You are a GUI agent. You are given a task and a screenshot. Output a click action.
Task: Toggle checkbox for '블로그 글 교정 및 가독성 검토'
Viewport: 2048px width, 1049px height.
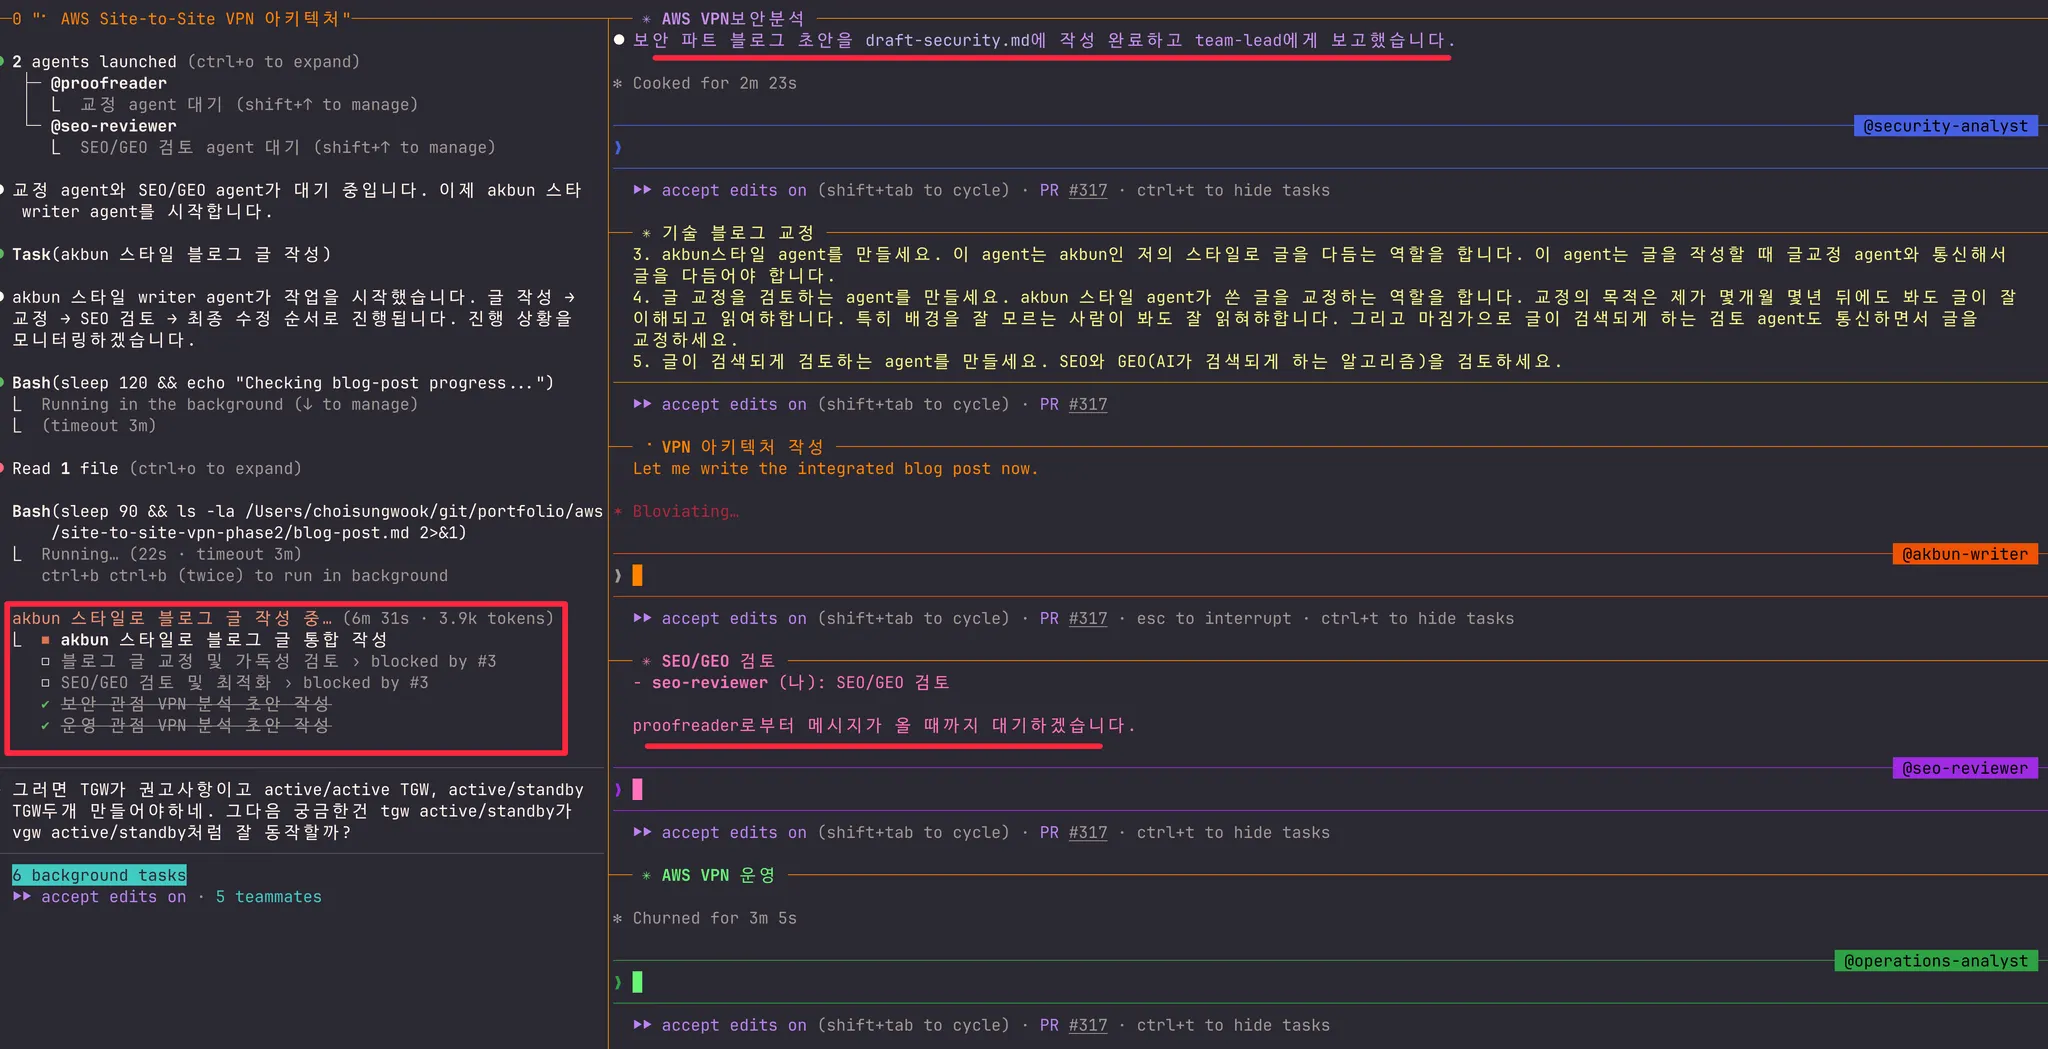coord(45,662)
